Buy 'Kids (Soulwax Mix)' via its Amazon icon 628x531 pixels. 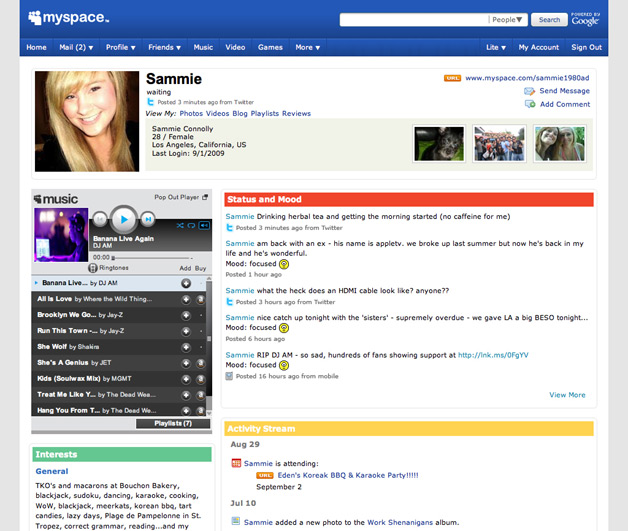(200, 379)
